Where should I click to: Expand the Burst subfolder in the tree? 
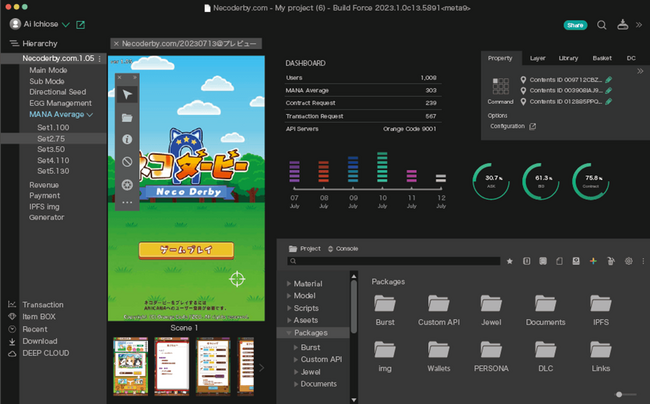click(x=296, y=347)
